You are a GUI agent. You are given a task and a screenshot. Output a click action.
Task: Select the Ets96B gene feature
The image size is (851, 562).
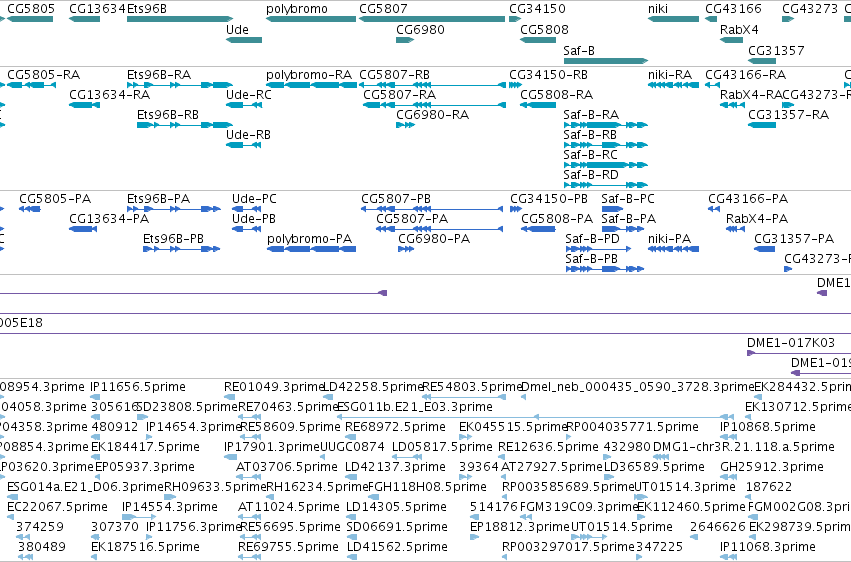pyautogui.click(x=180, y=19)
